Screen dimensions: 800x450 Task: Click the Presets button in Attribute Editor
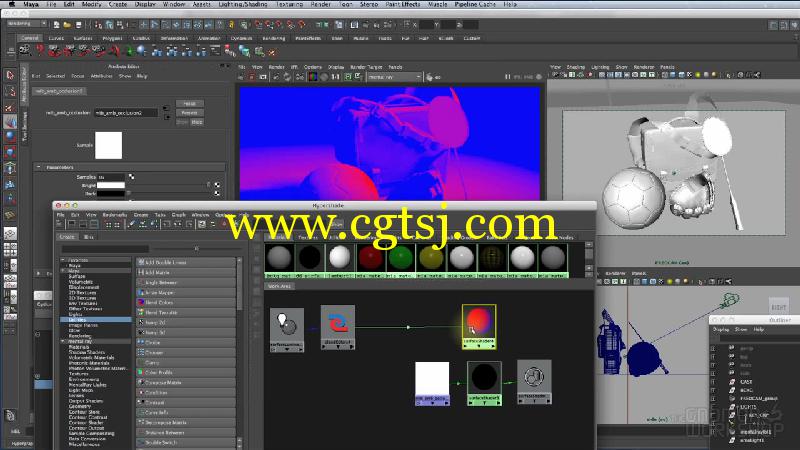pos(189,113)
